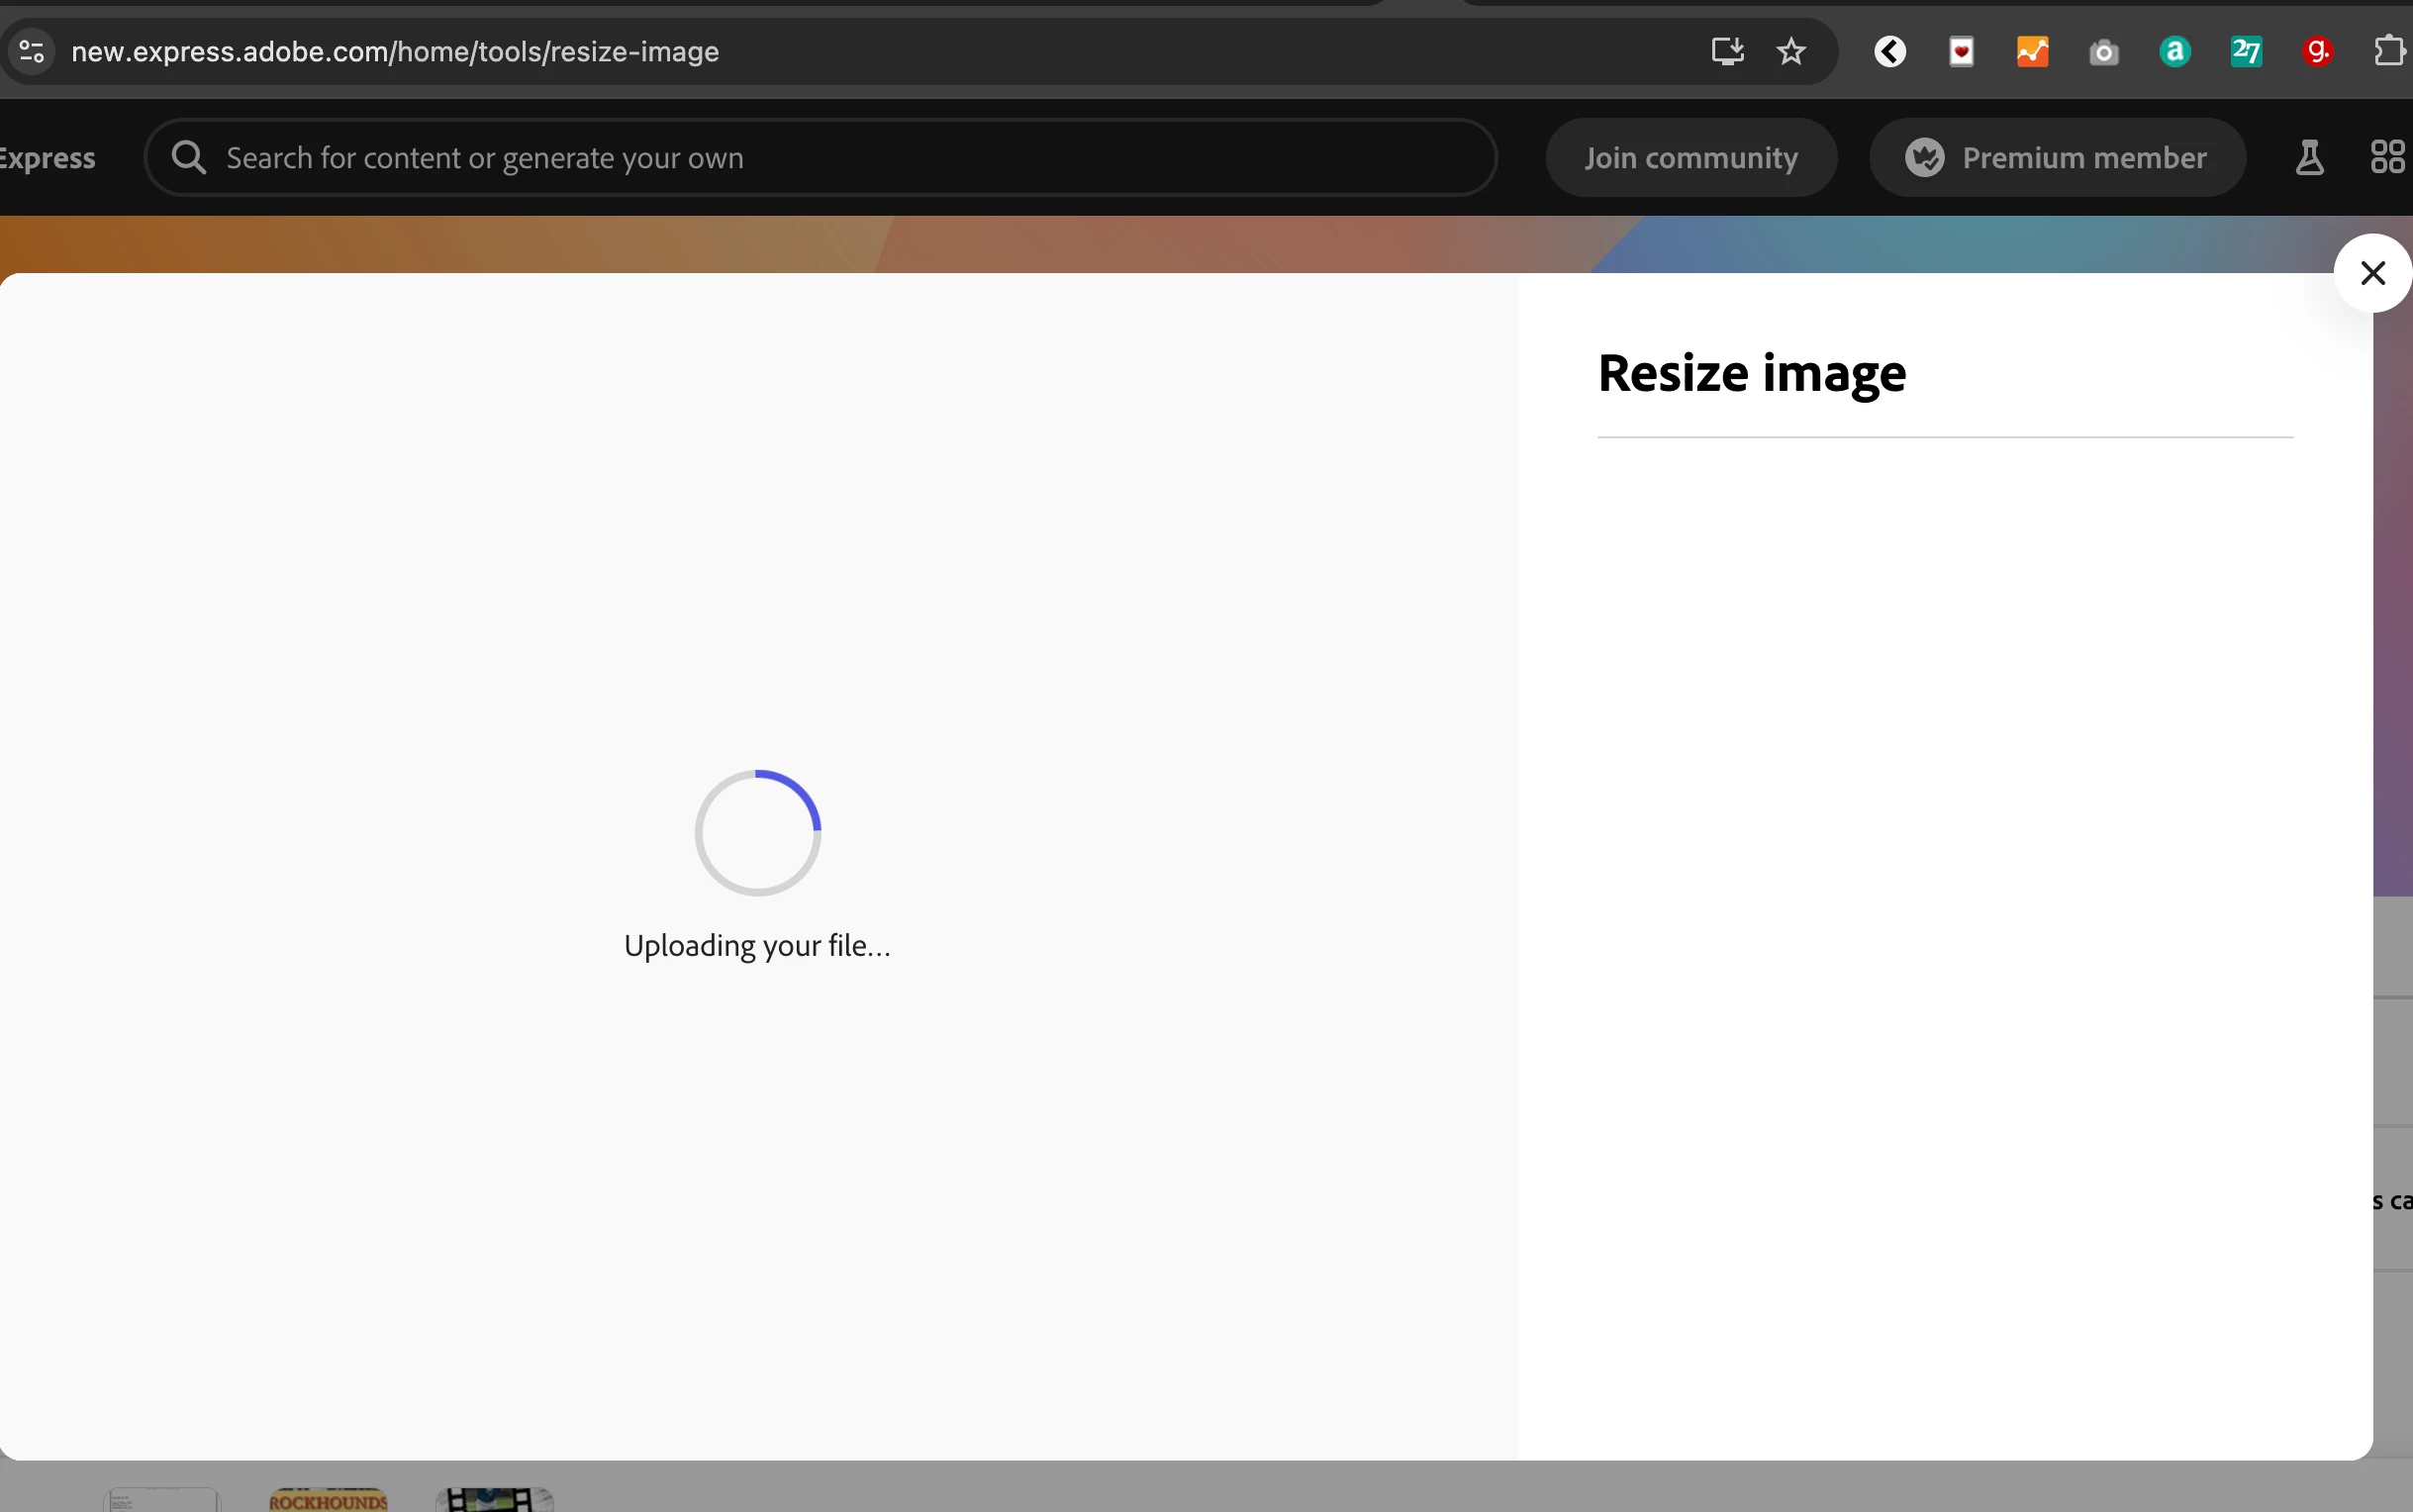Close the Resize image dialog

click(x=2371, y=273)
